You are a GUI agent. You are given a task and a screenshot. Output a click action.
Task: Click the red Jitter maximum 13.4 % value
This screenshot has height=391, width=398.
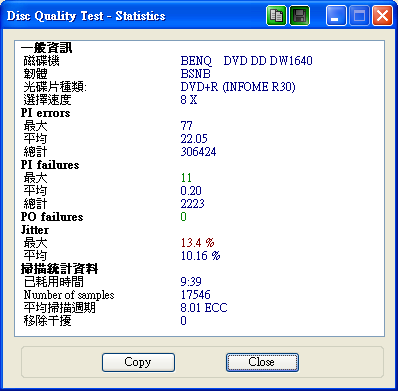pyautogui.click(x=198, y=243)
